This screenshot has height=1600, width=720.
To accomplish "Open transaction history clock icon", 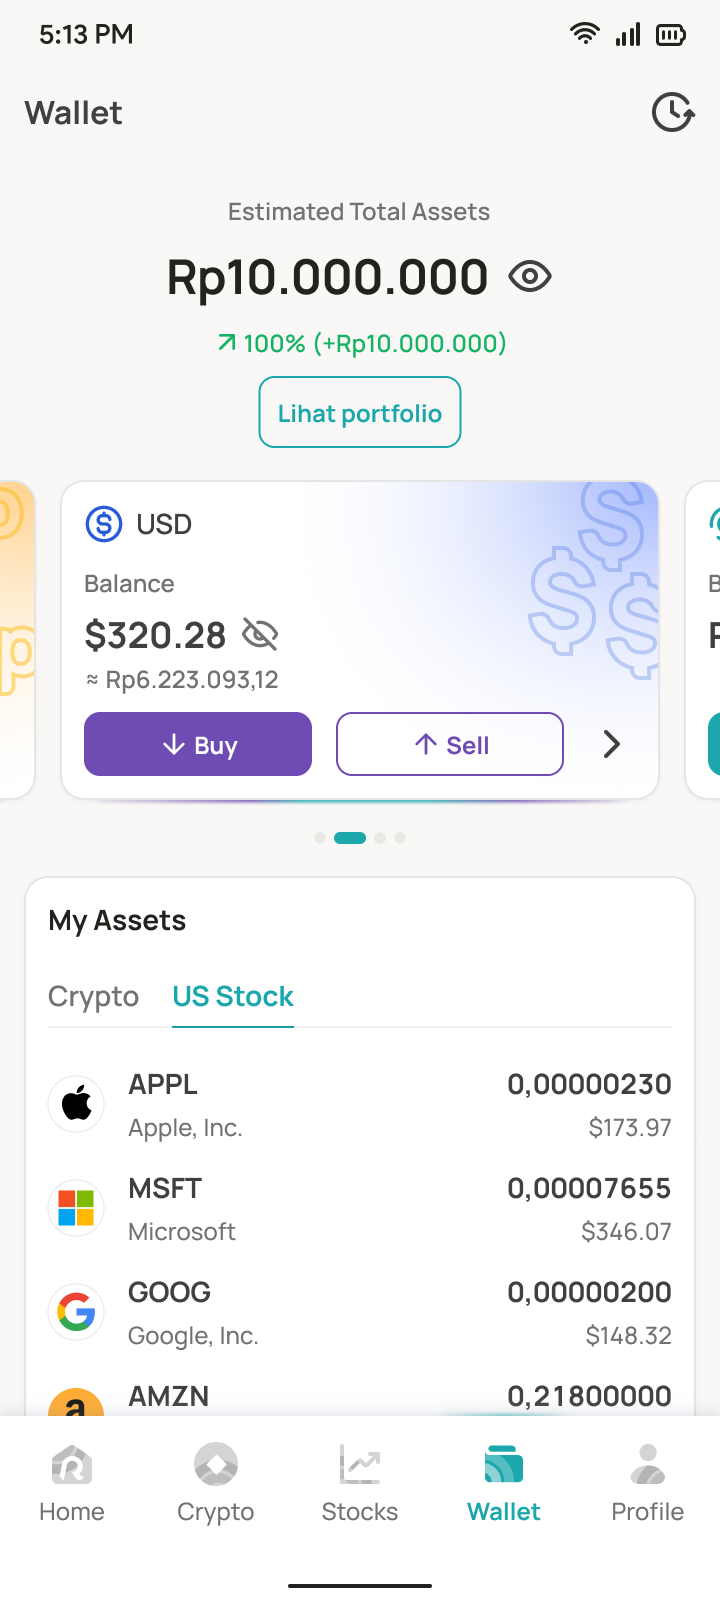I will tap(673, 112).
